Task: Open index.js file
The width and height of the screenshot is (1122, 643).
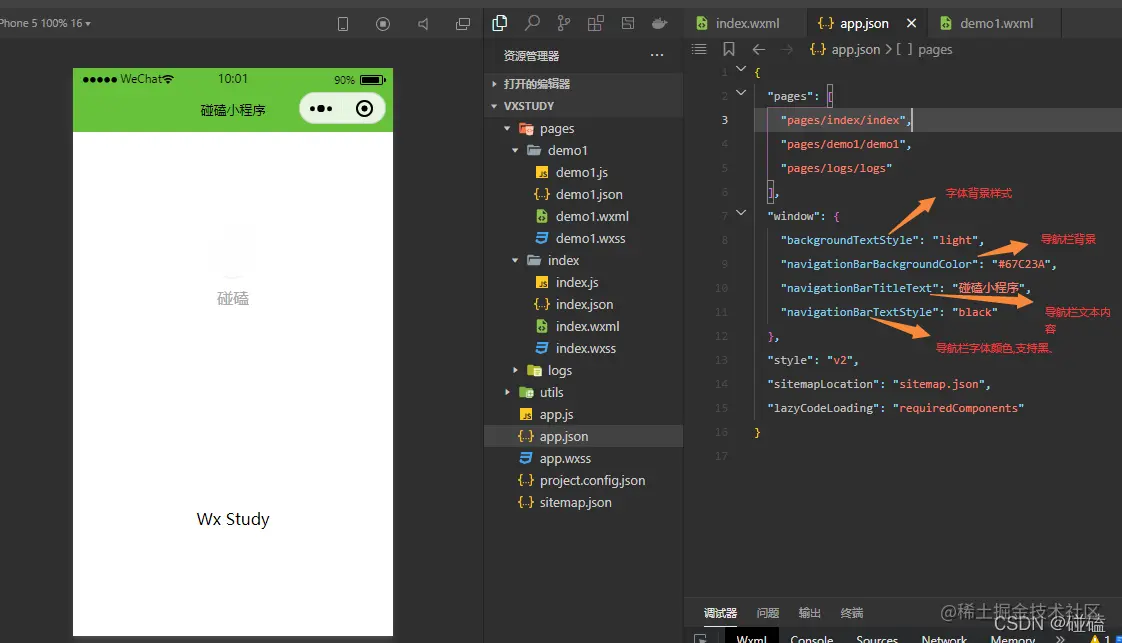Action: (584, 283)
